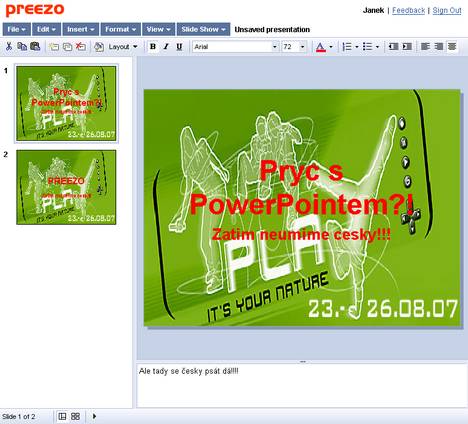Click the Cut scissors icon

click(x=9, y=47)
